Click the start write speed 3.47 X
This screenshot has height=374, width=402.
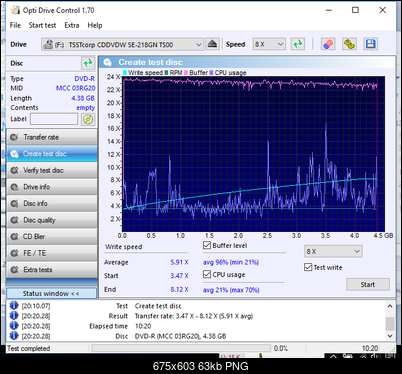[179, 276]
